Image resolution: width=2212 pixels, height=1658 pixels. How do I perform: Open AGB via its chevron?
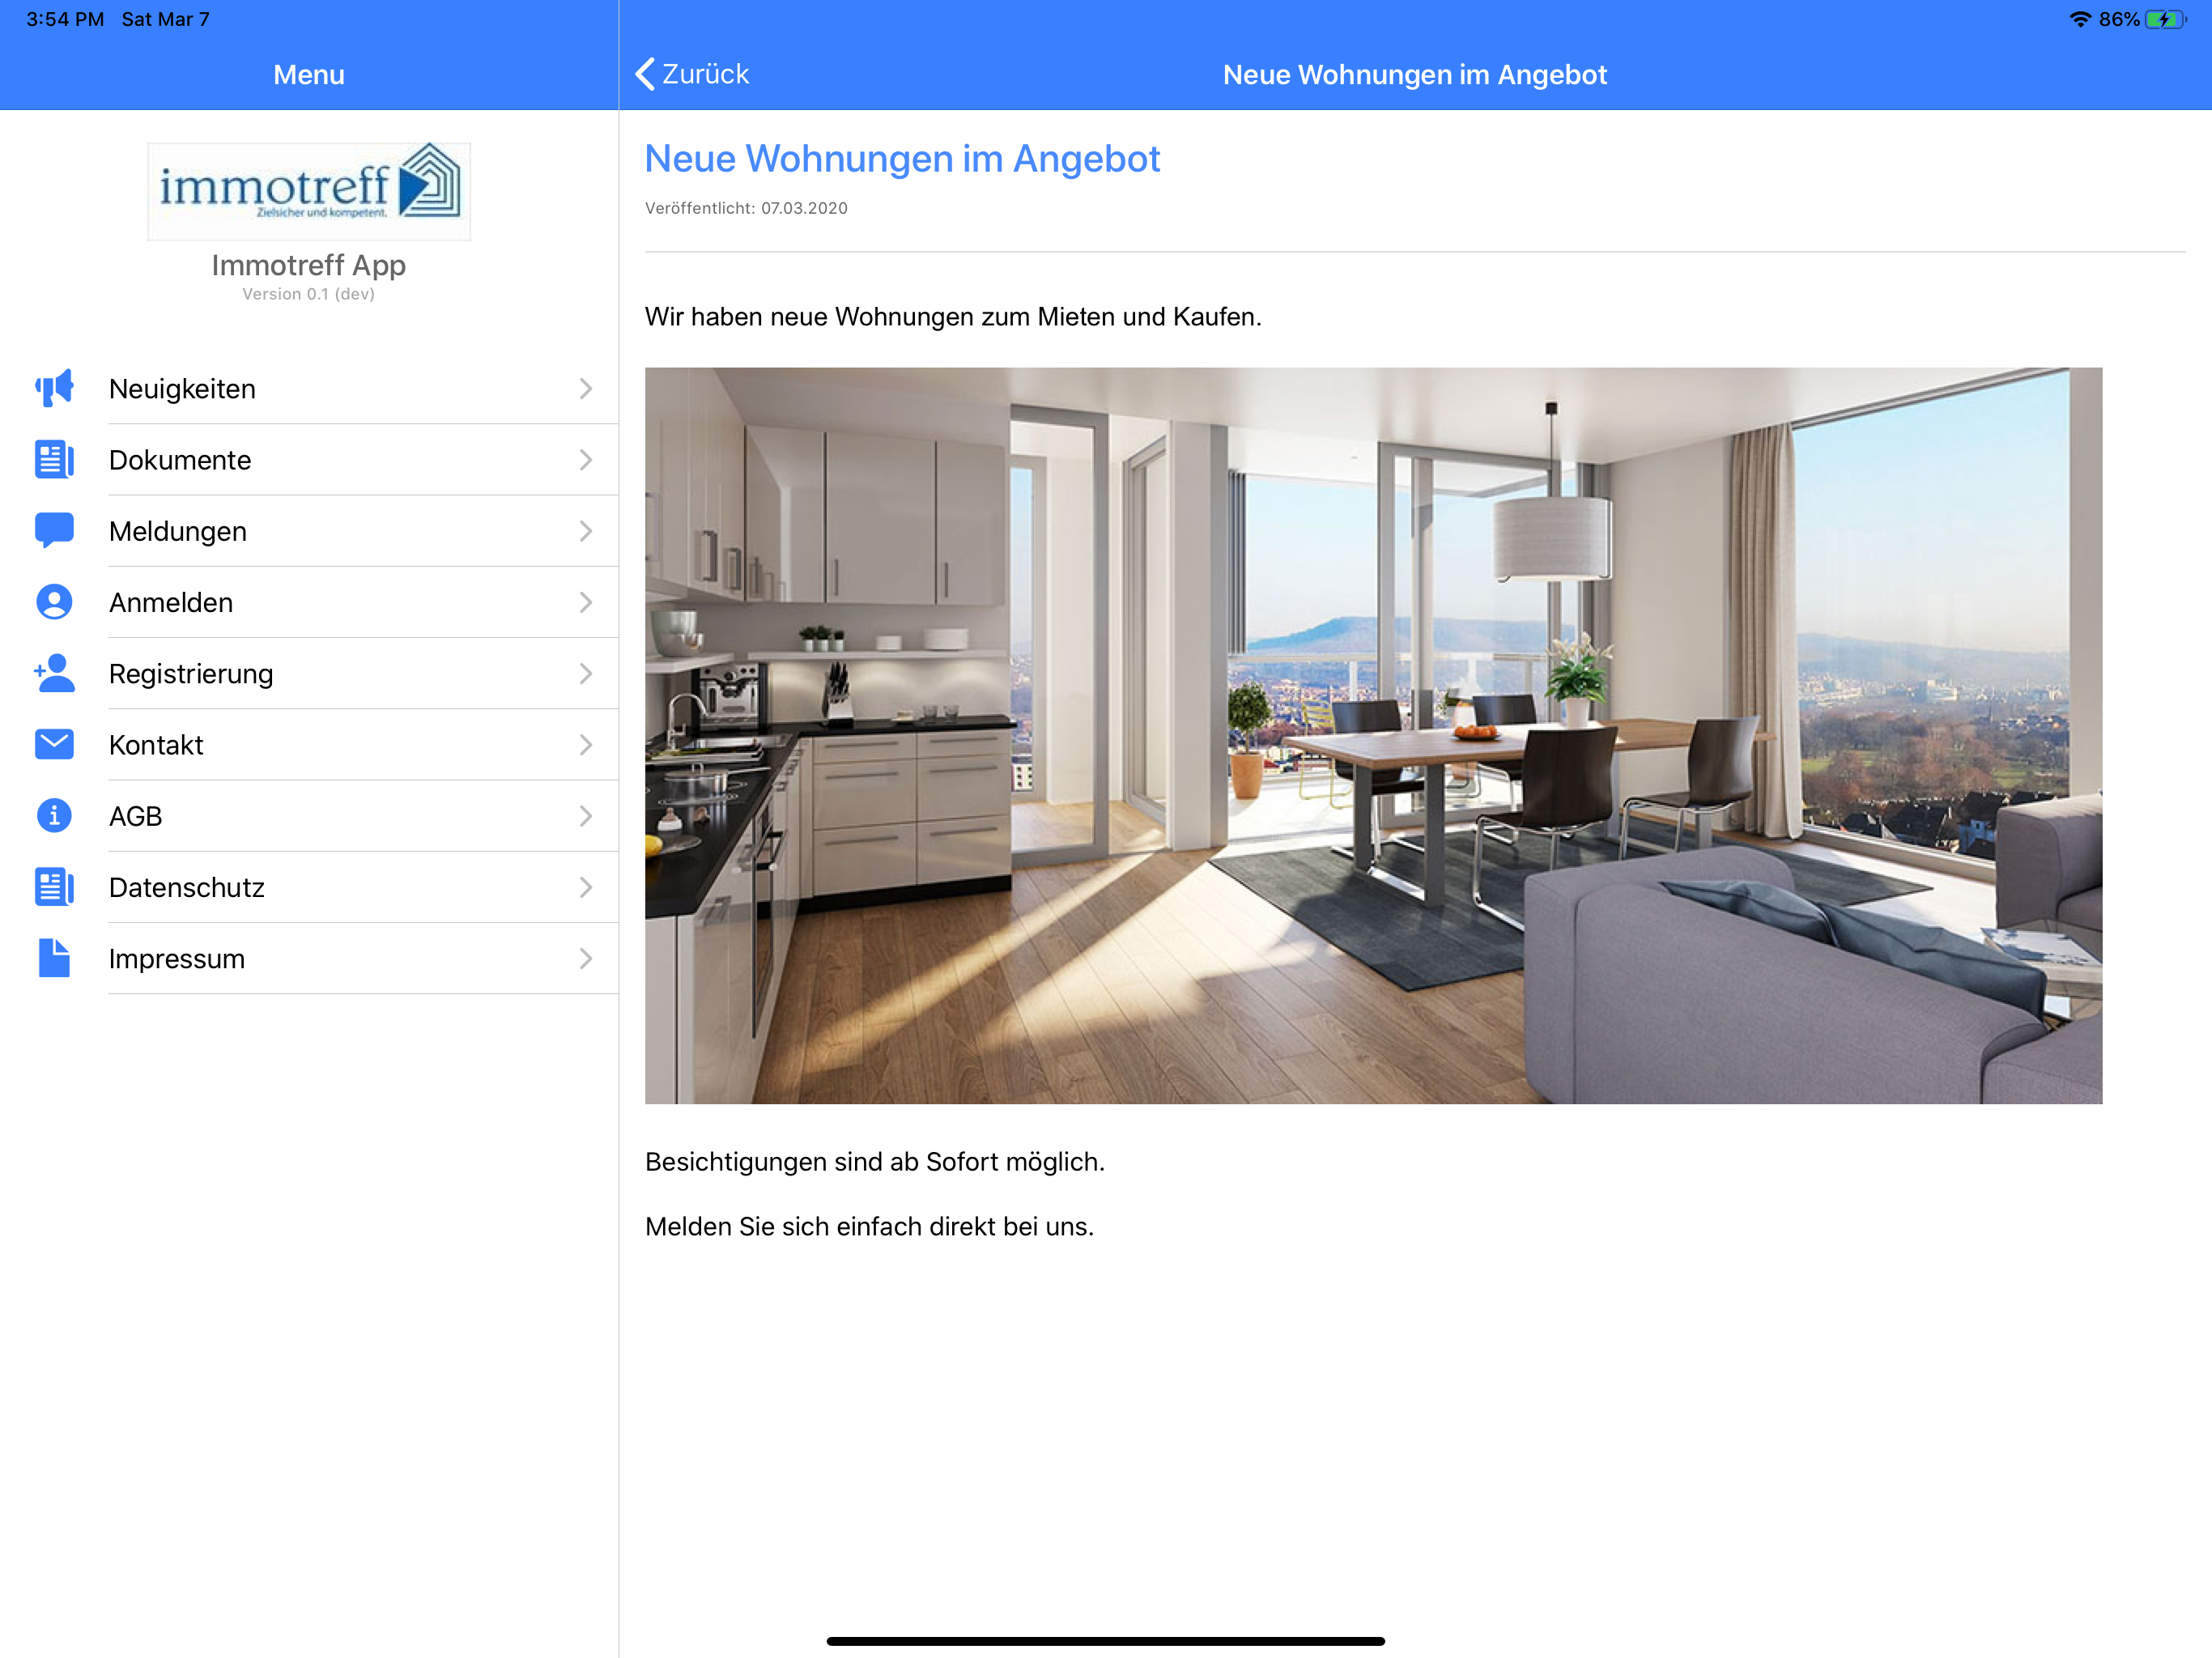586,816
